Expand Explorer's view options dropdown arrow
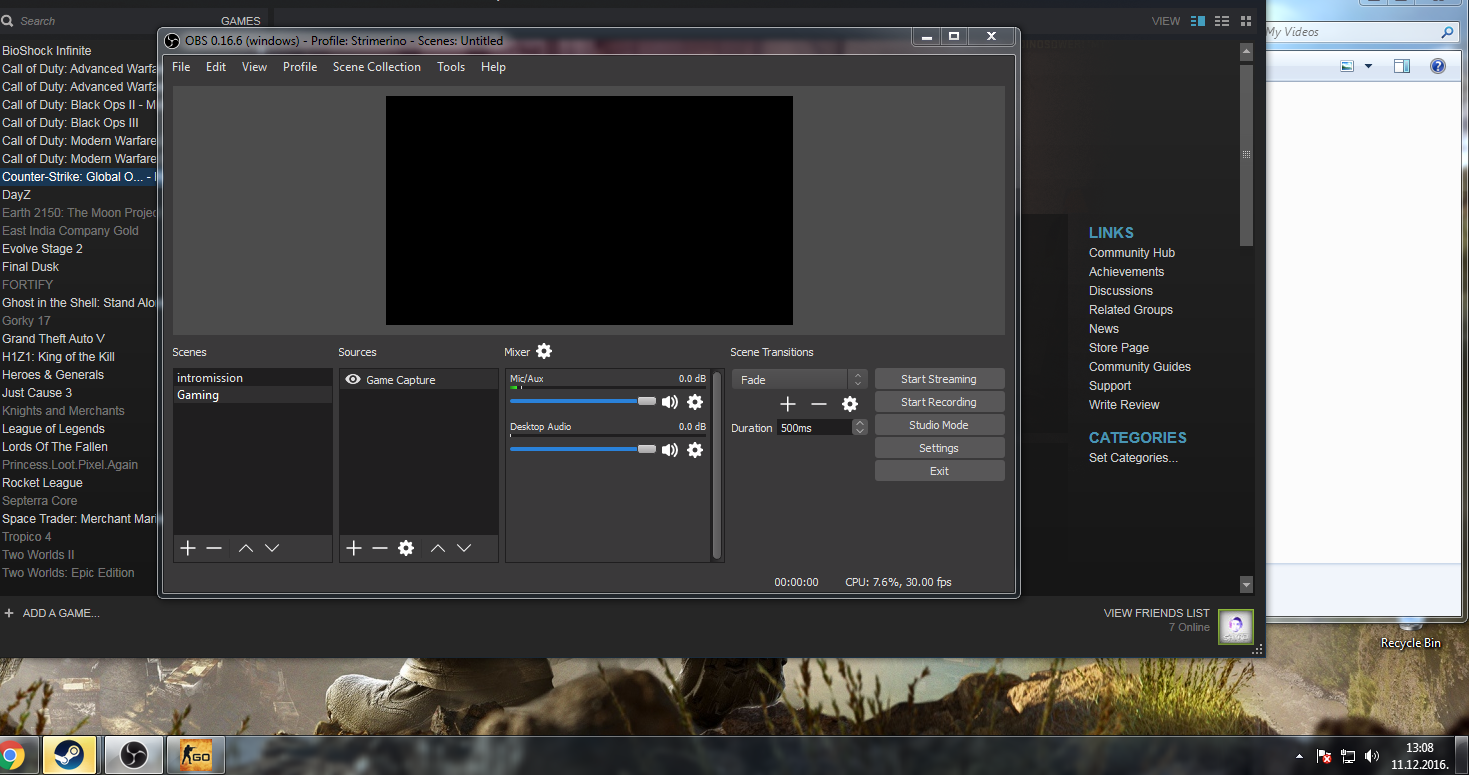Screen dimensions: 1469x775 [x=1368, y=66]
